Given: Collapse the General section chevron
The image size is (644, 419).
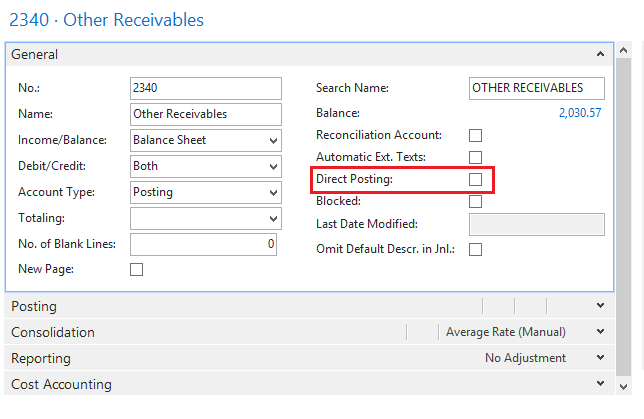Looking at the screenshot, I should pos(600,54).
